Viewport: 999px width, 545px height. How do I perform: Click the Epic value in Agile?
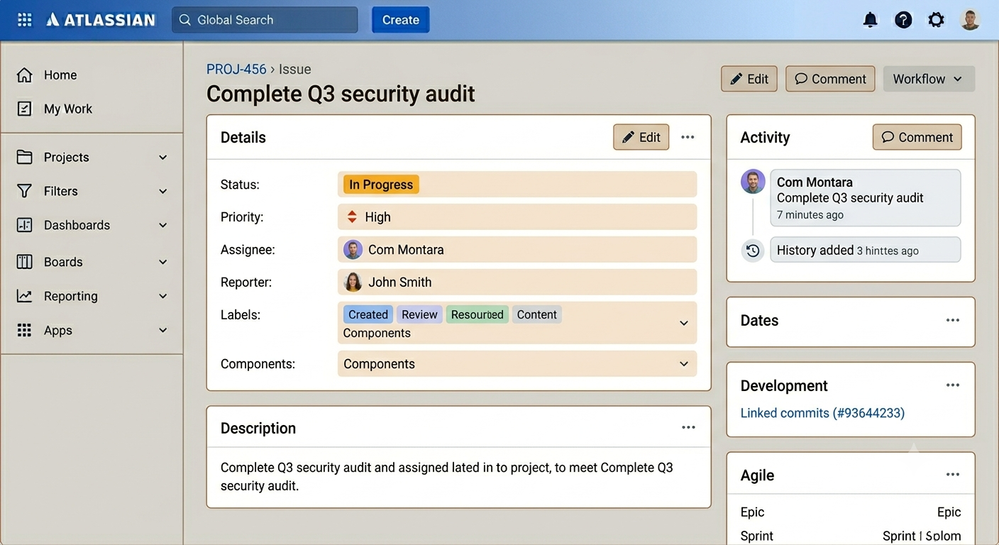coord(949,512)
